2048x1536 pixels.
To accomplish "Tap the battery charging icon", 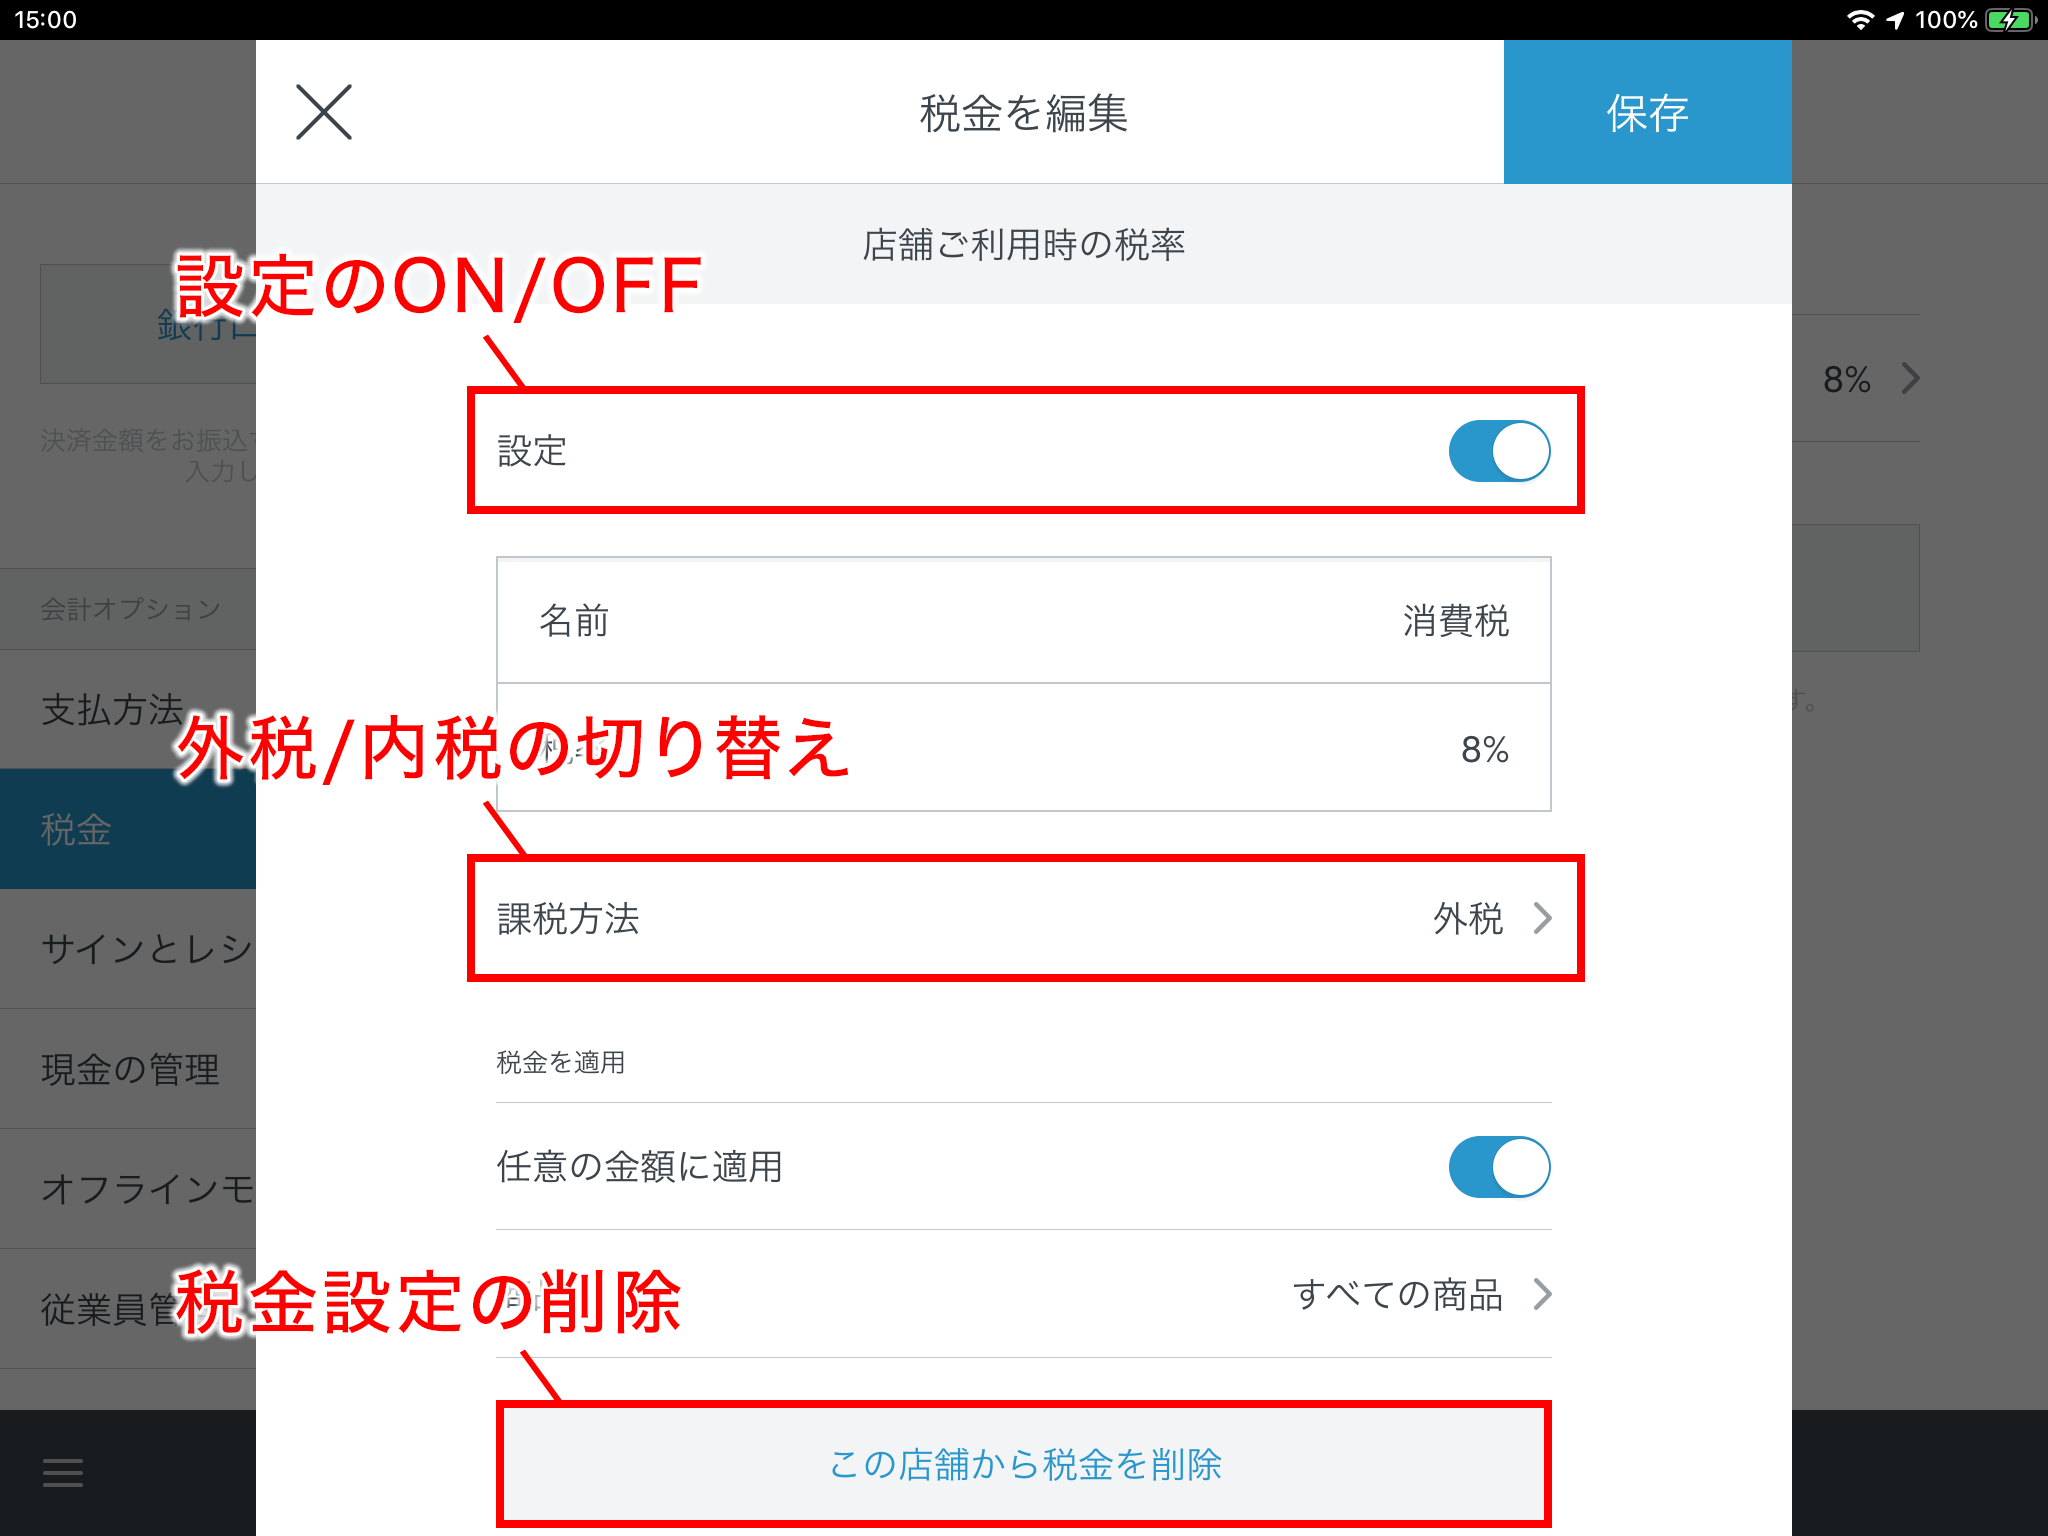I will coord(2011,20).
